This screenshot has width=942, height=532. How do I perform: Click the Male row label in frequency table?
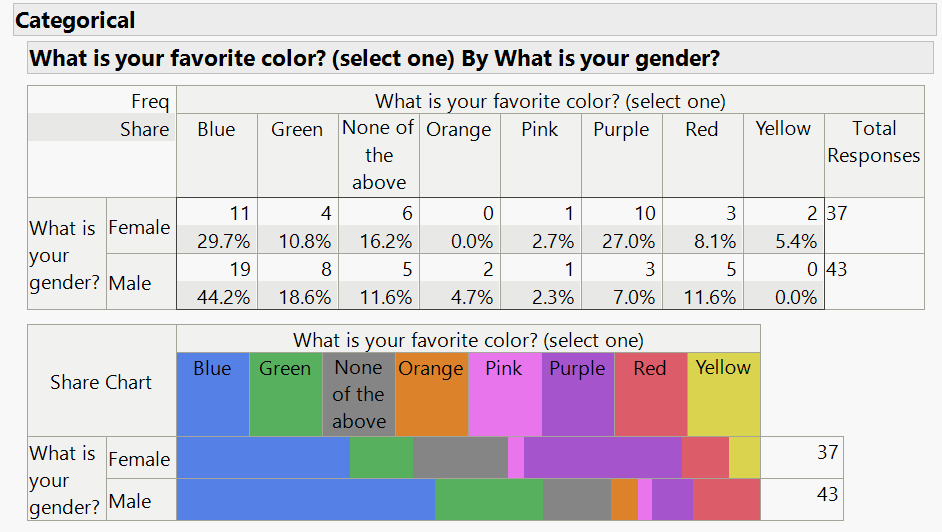click(130, 283)
